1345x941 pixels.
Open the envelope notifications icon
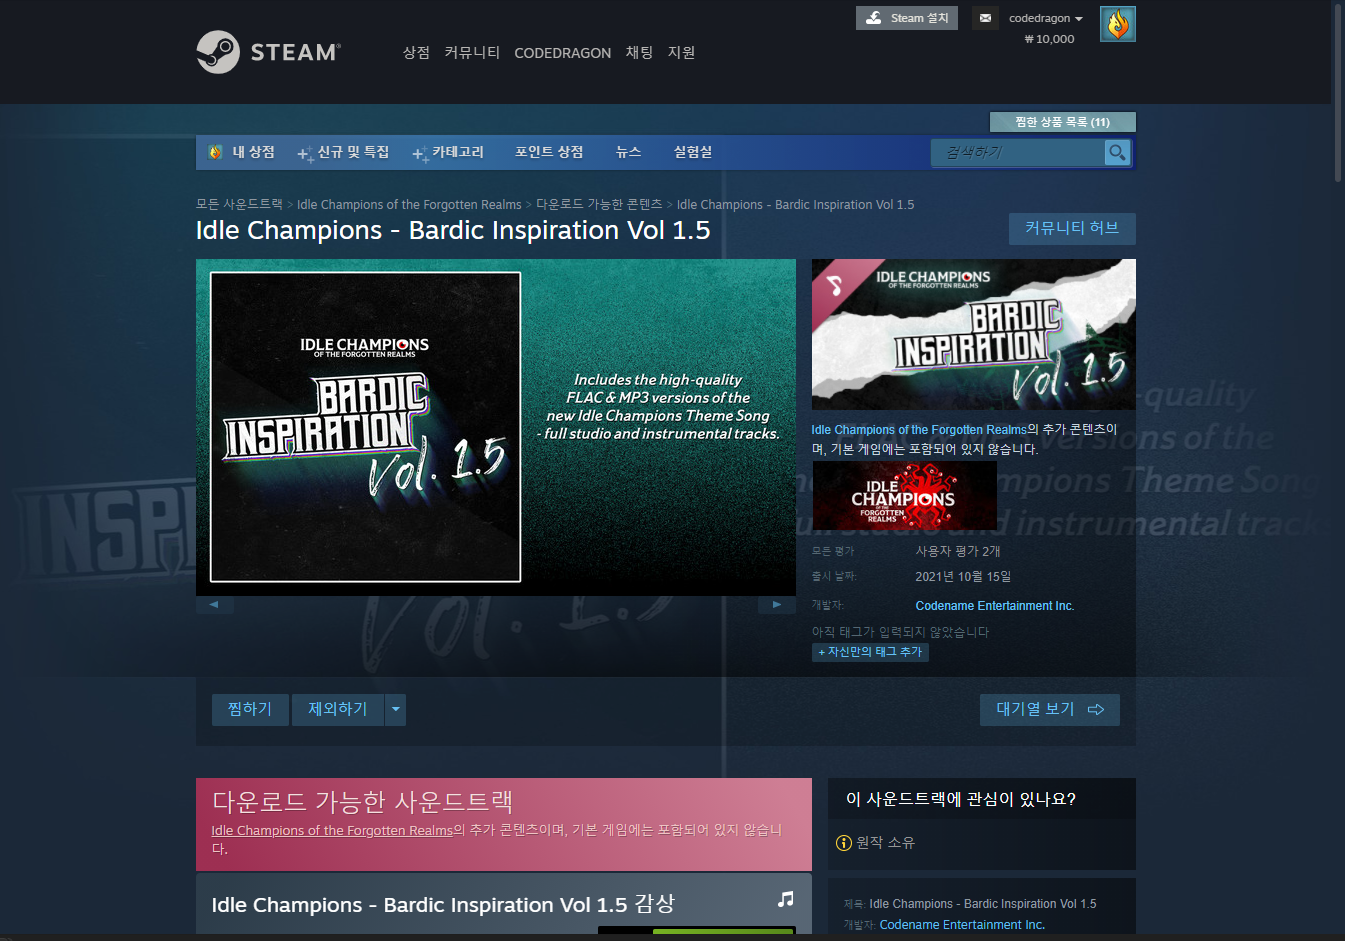985,18
